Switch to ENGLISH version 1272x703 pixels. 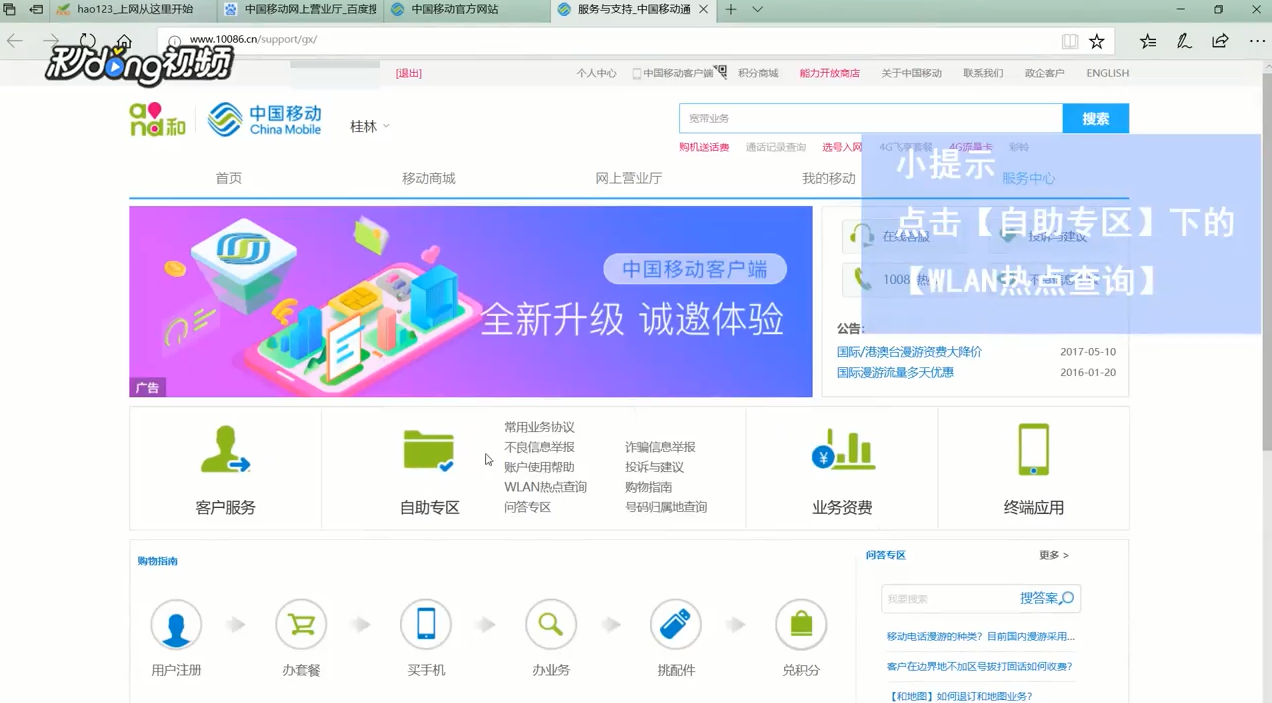tap(1108, 73)
